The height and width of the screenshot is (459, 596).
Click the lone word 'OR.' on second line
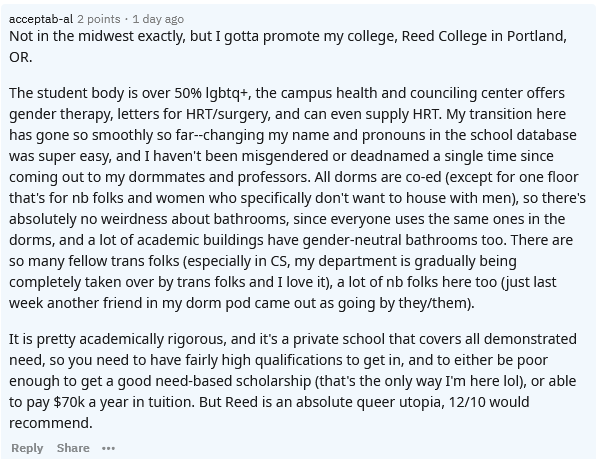click(x=21, y=57)
